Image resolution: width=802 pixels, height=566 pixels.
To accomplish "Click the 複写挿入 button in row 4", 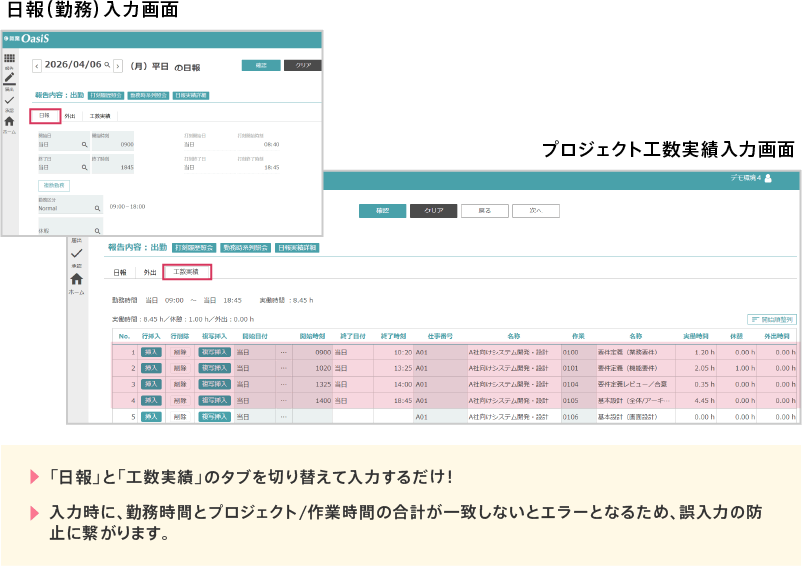I will point(215,401).
